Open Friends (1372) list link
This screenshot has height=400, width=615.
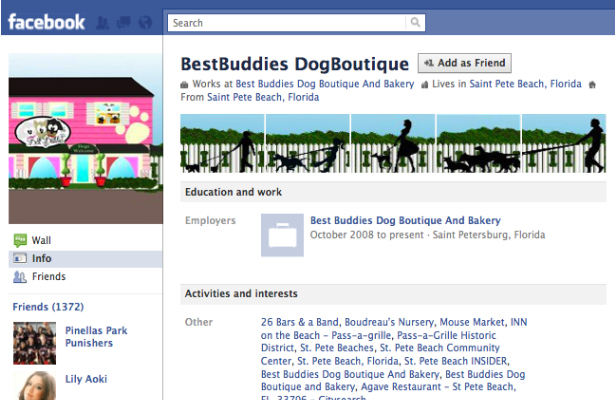click(48, 307)
